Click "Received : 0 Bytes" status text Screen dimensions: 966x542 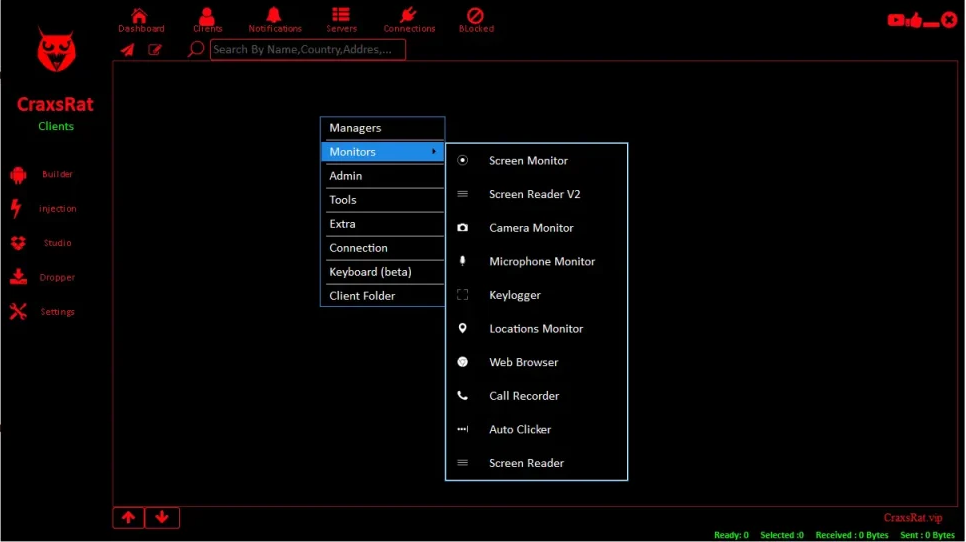click(x=852, y=535)
